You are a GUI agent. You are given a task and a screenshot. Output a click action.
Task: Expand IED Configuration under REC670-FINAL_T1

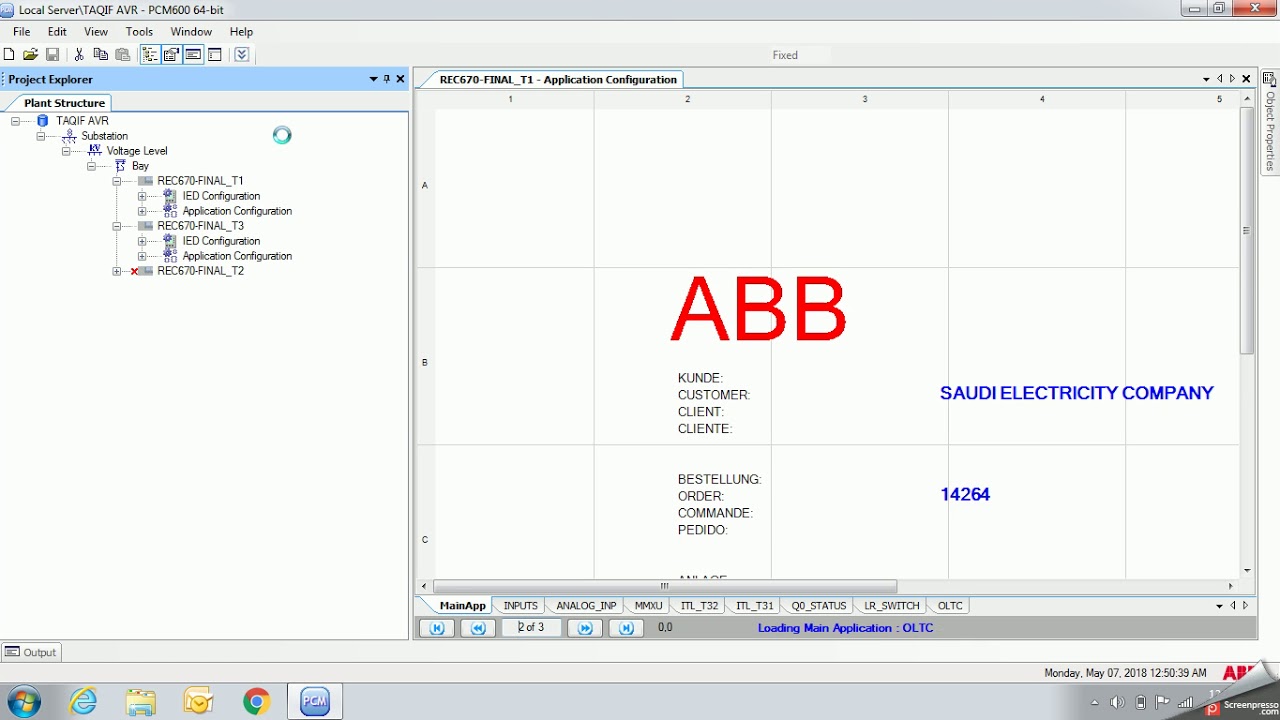coord(142,196)
